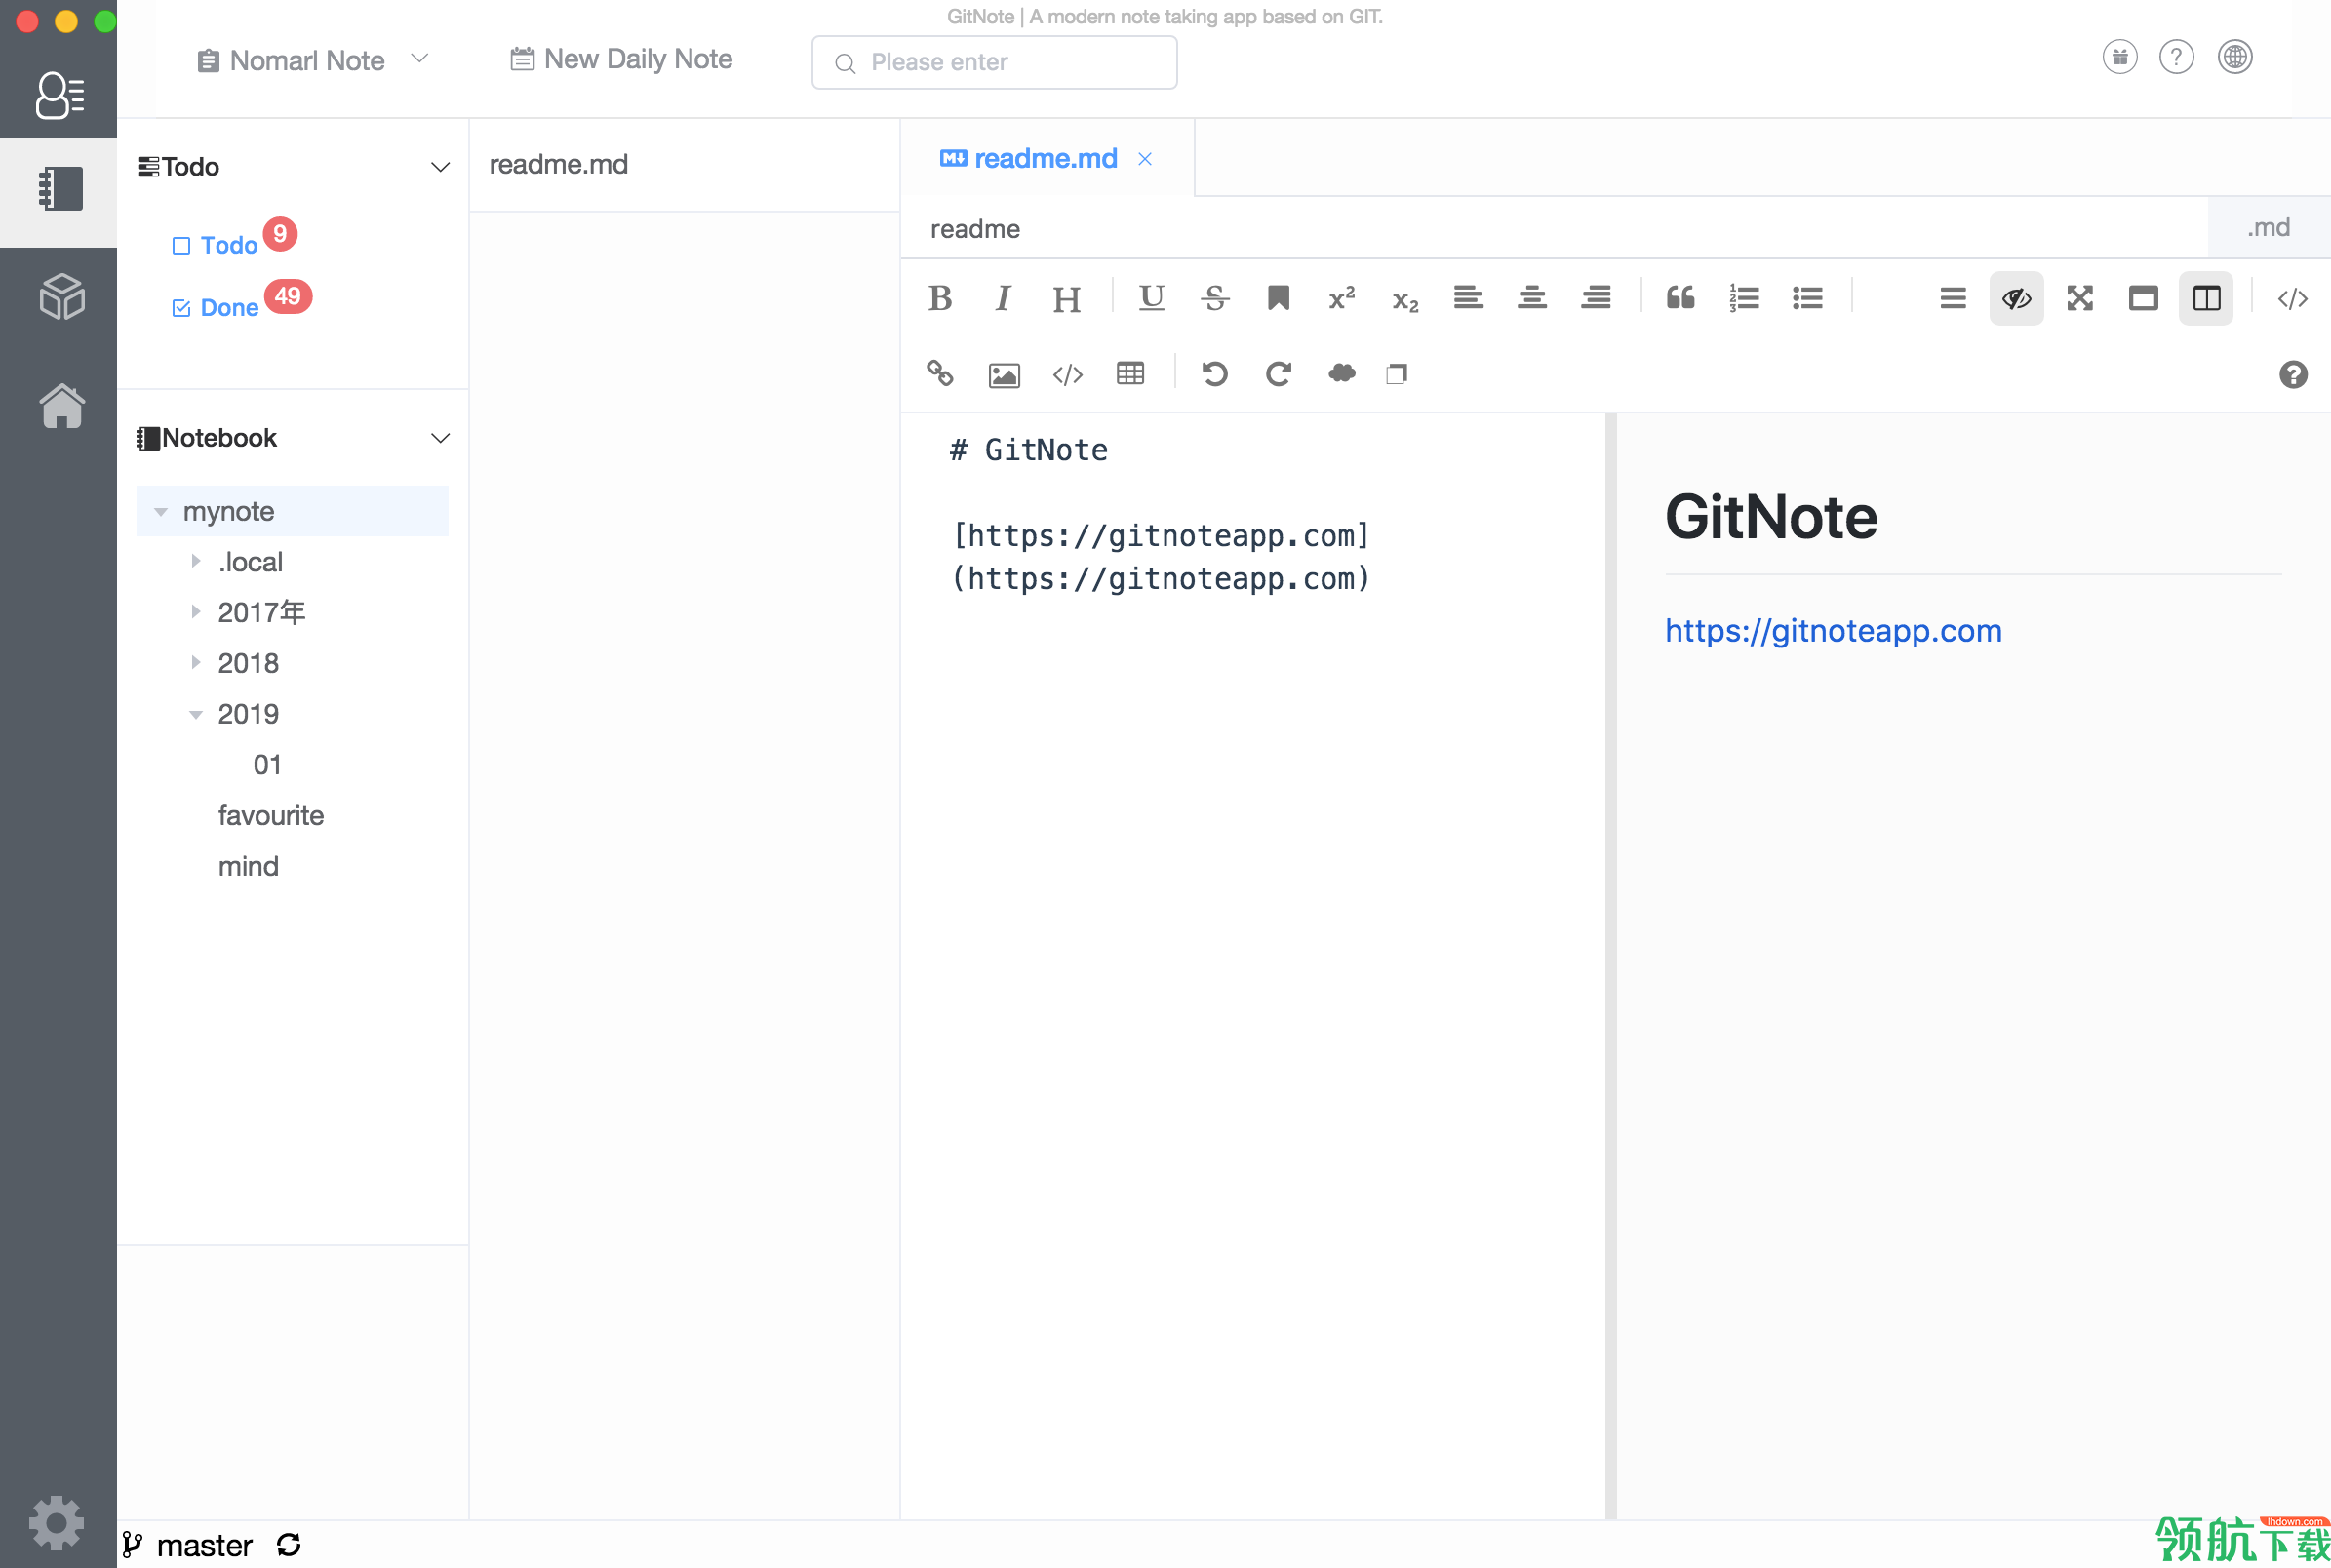The height and width of the screenshot is (1568, 2331).
Task: Insert a block quote
Action: [1680, 298]
